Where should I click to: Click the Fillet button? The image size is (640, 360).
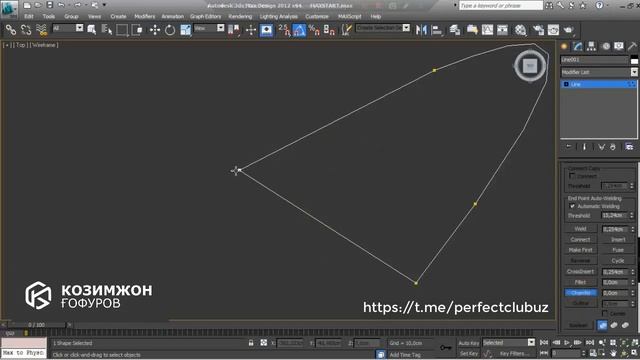(x=580, y=282)
